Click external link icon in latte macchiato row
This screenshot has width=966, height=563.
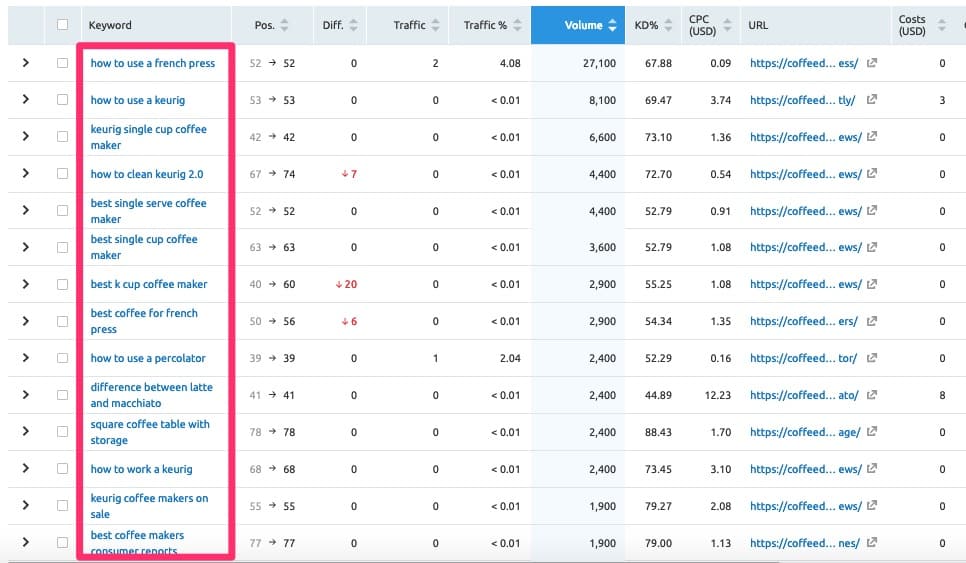point(872,395)
